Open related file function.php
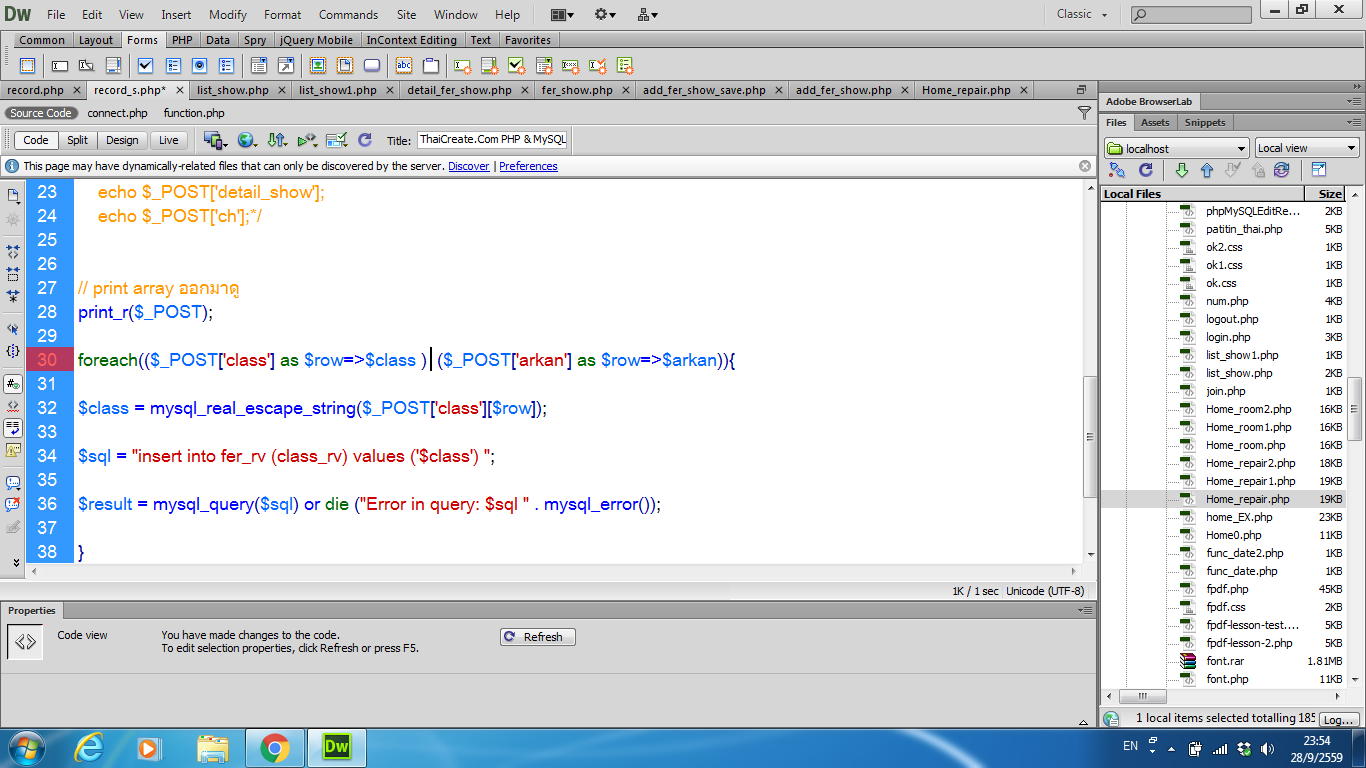 coord(194,113)
